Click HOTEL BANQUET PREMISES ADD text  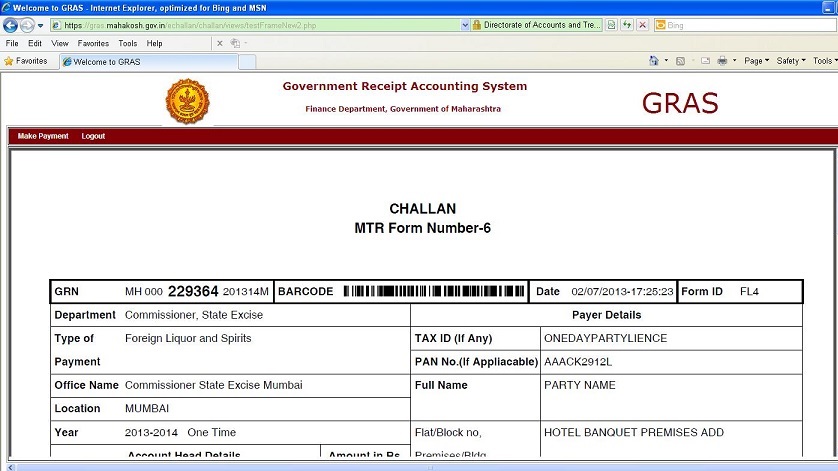pyautogui.click(x=634, y=432)
